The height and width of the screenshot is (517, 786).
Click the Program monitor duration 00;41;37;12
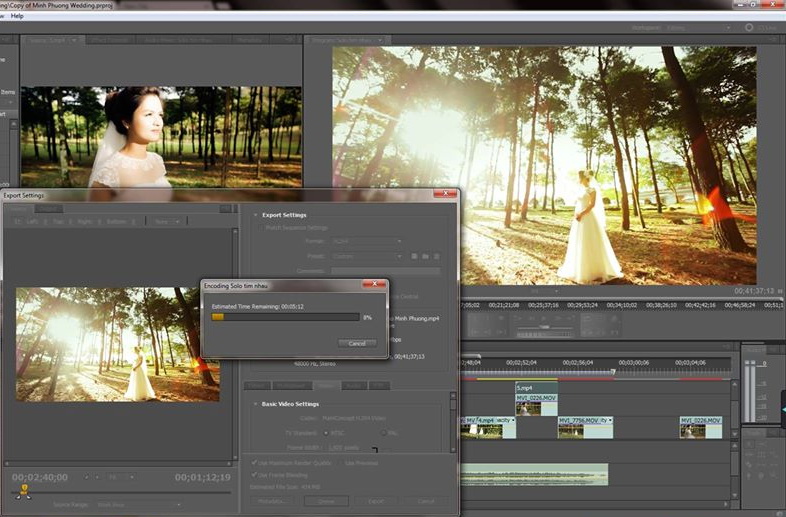[x=754, y=291]
